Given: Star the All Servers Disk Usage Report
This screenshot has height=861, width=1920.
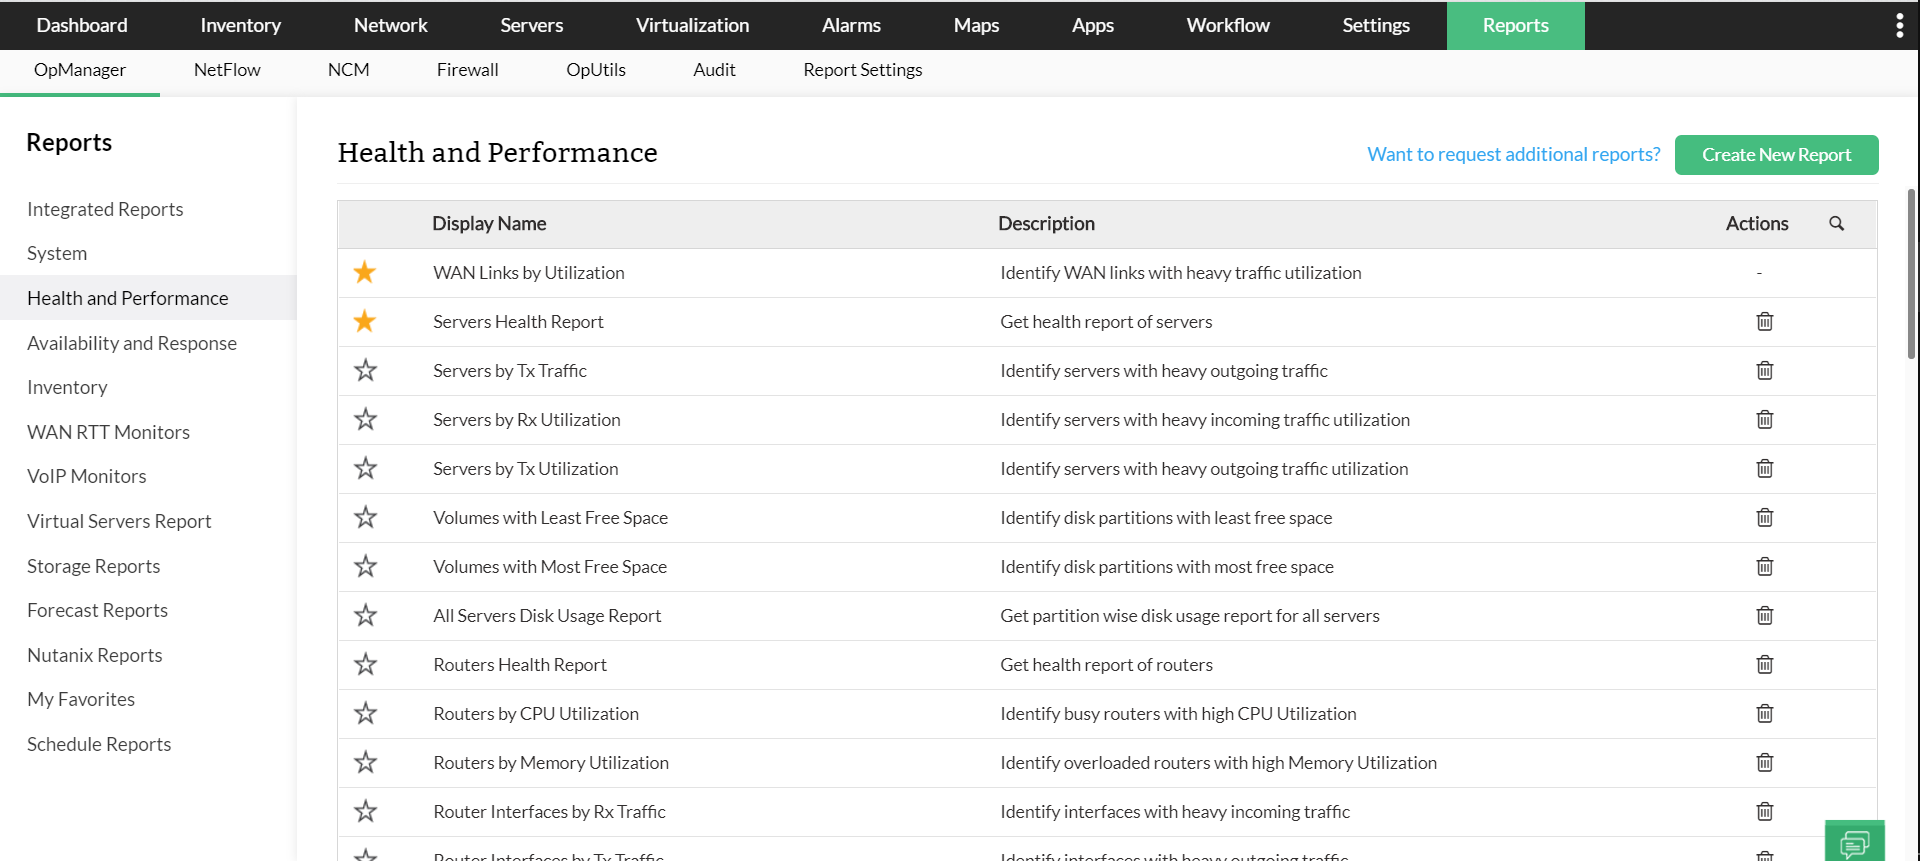Looking at the screenshot, I should (x=365, y=615).
